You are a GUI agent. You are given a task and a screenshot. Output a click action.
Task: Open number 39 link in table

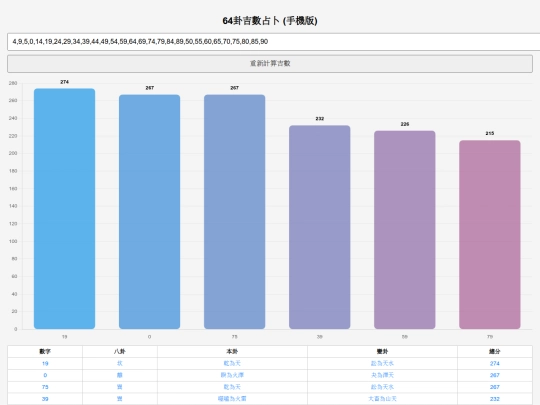(x=45, y=399)
